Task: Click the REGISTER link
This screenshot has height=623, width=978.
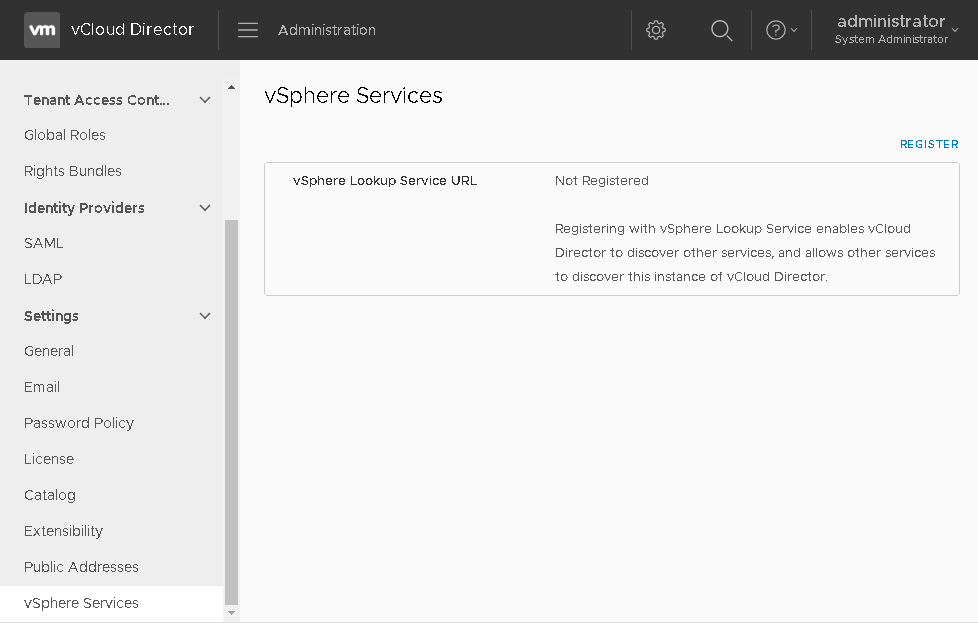Action: [x=928, y=144]
